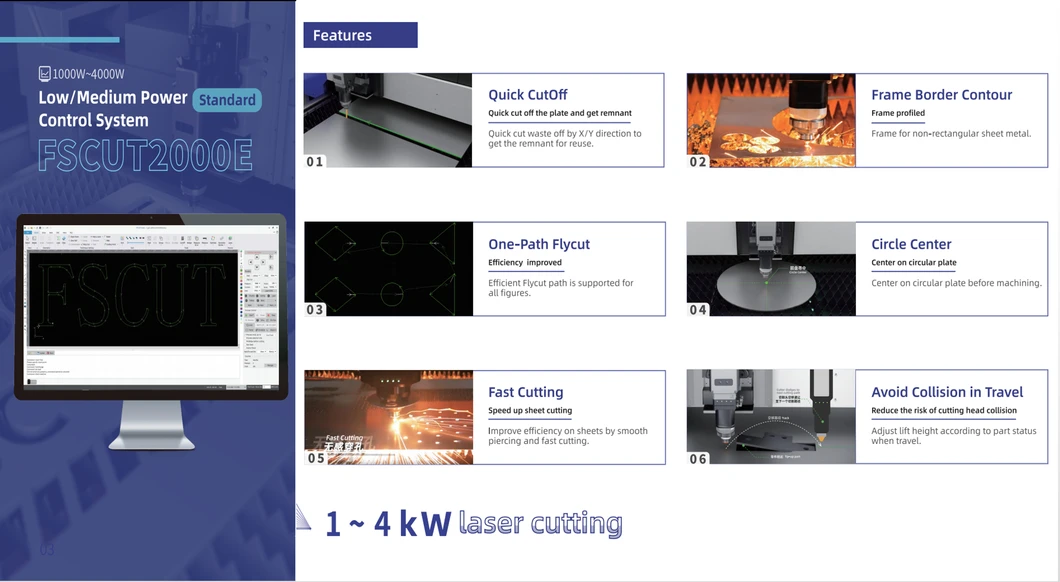
Task: Click the chart icon beside 1000W~4000W
Action: (45, 73)
